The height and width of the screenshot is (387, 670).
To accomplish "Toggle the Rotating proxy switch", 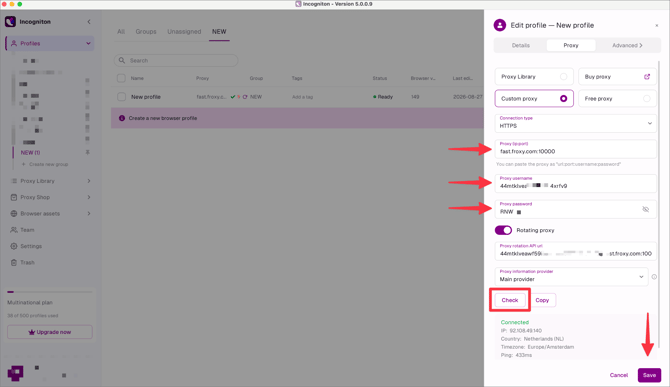I will pos(503,230).
